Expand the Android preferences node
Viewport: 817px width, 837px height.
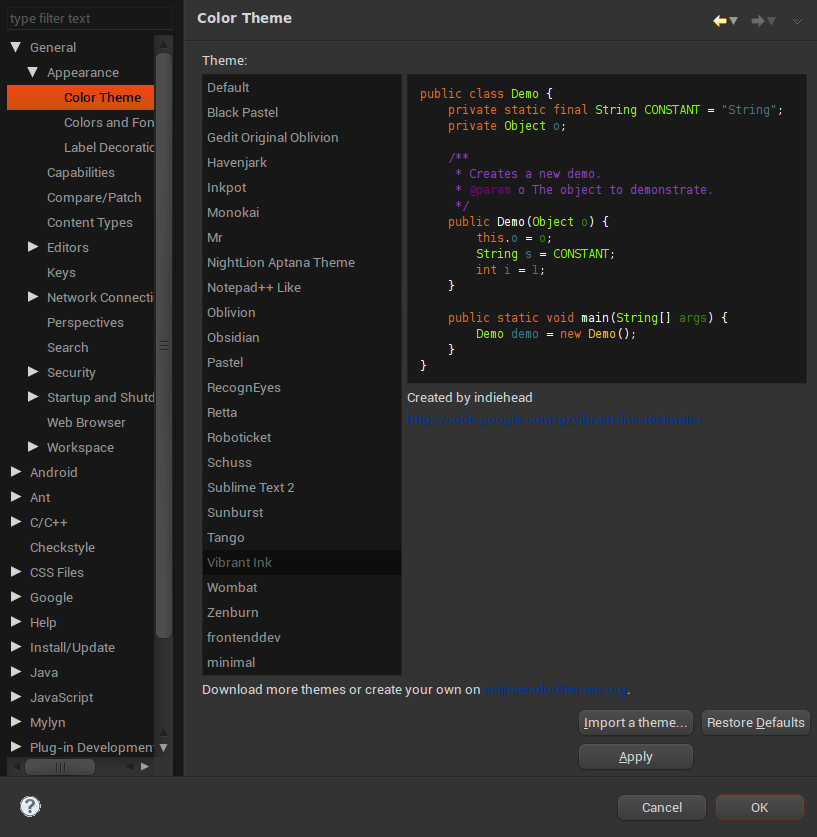point(16,472)
